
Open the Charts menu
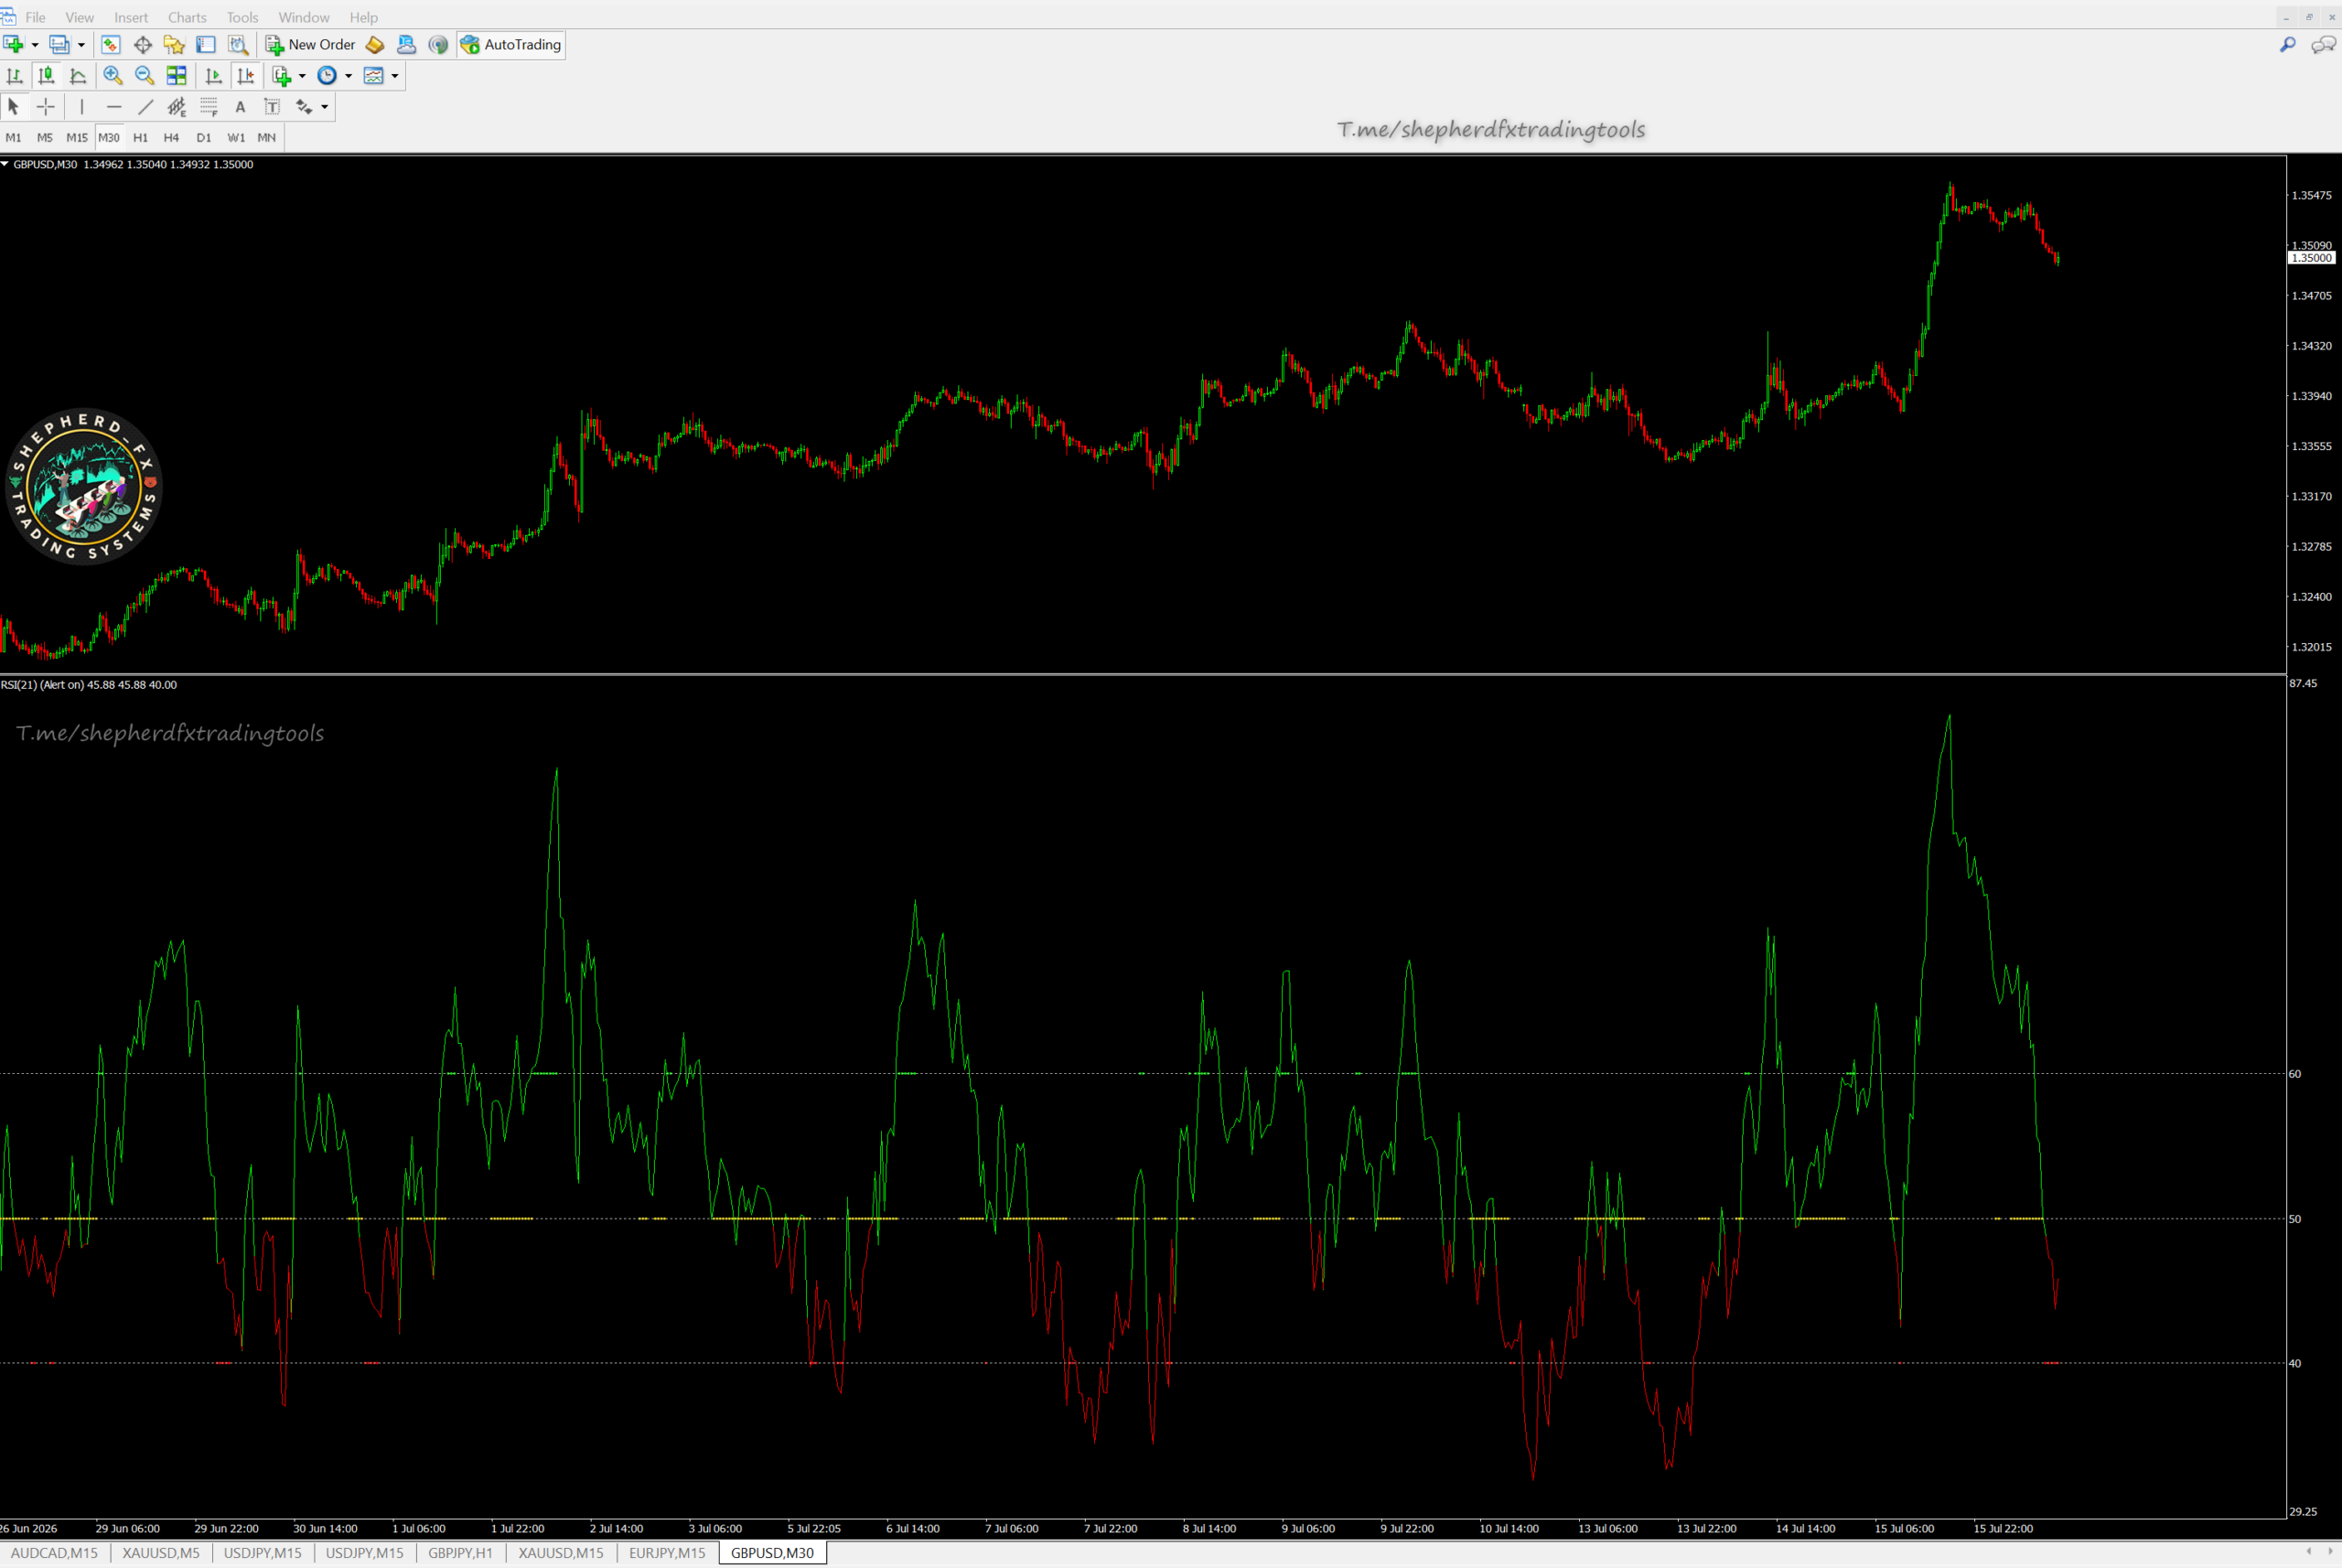[187, 17]
